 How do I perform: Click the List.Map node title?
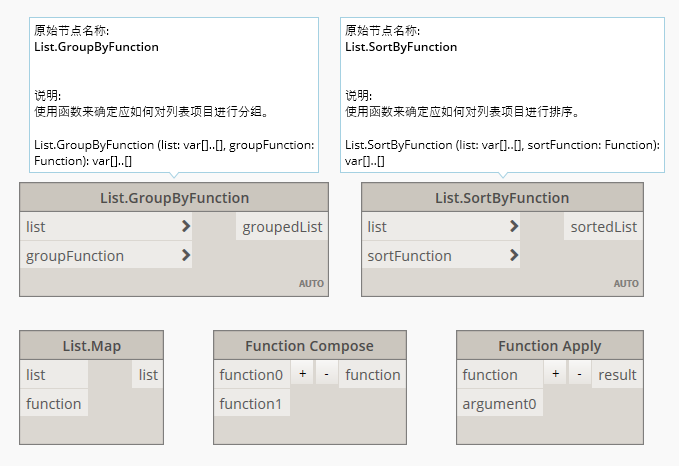click(91, 346)
